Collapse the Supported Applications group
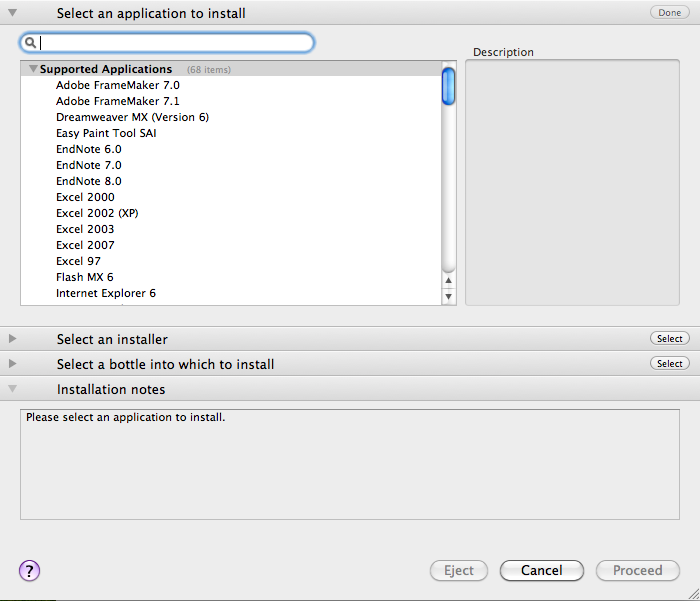Viewport: 700px width, 601px height. tap(33, 69)
